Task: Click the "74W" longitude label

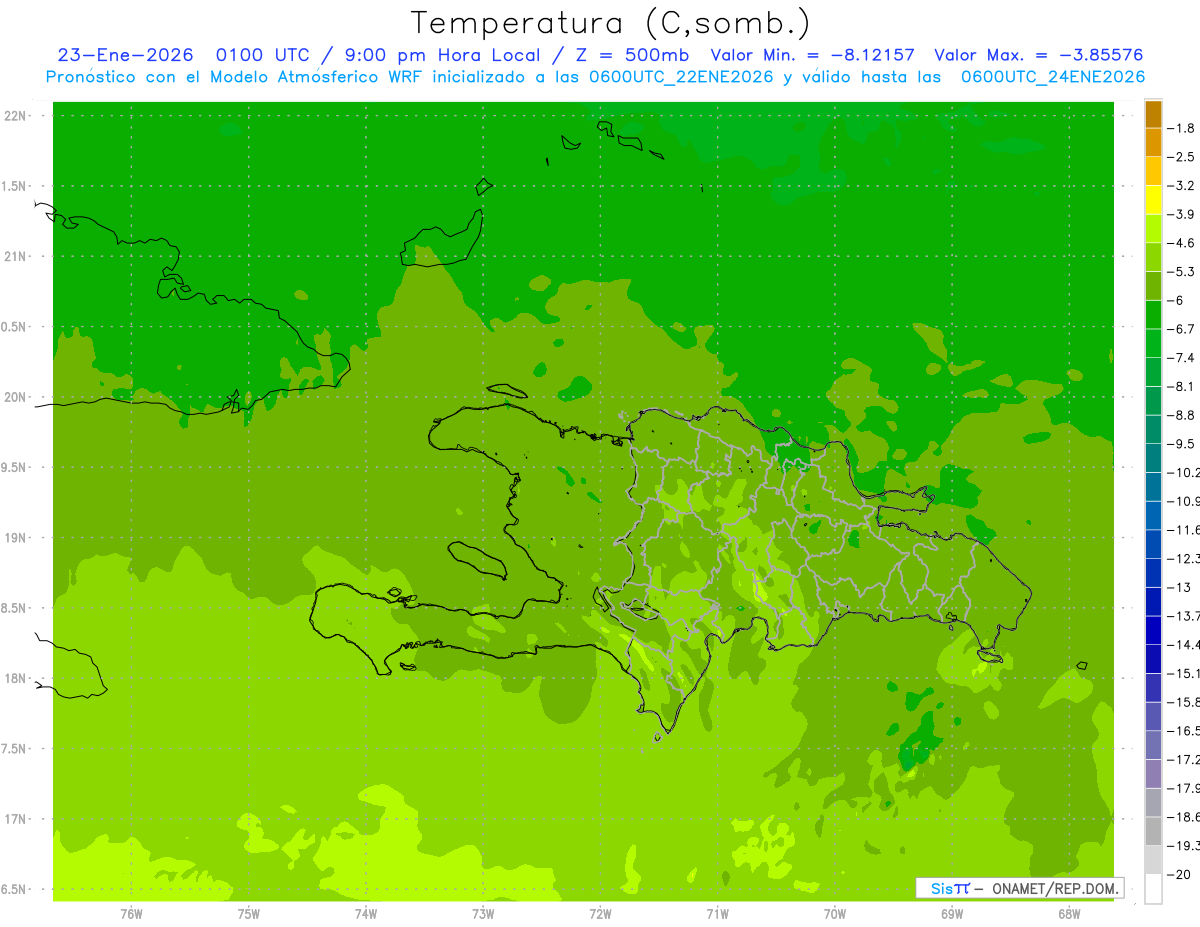Action: click(x=366, y=914)
